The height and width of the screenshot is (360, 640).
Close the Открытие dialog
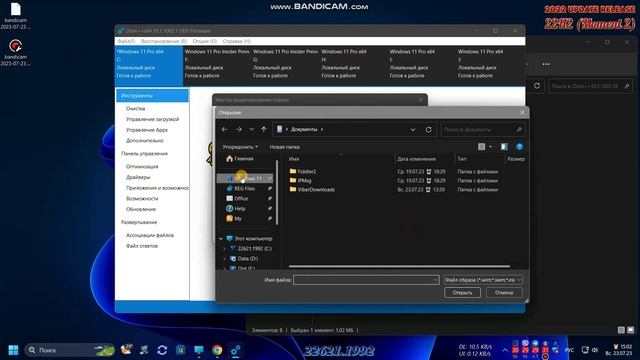click(x=522, y=113)
